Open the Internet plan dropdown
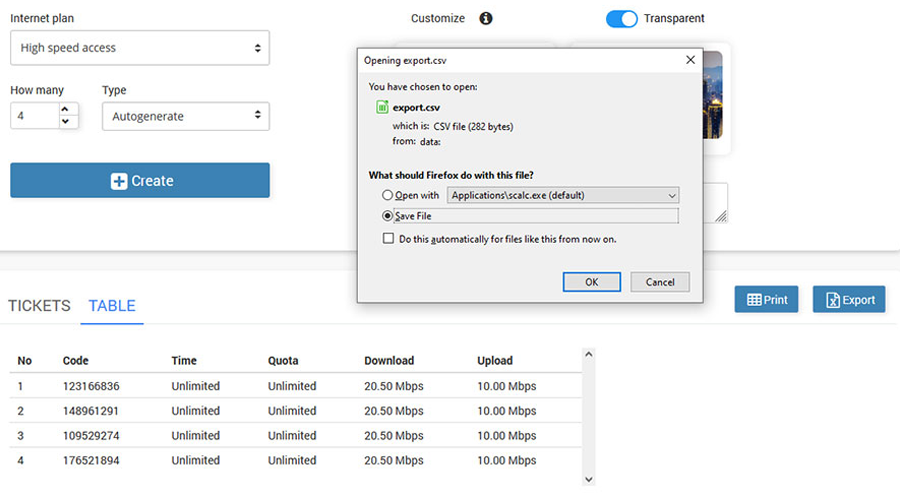The height and width of the screenshot is (498, 900). 139,48
